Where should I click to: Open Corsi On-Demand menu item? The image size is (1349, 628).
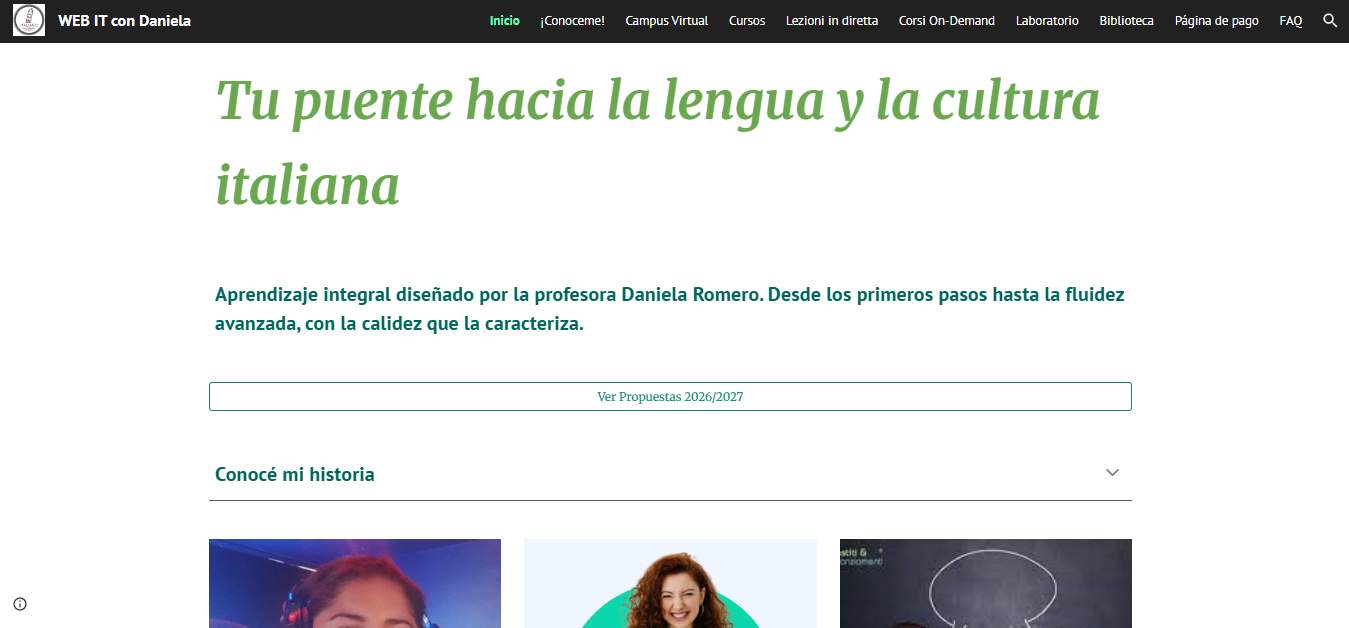coord(947,21)
